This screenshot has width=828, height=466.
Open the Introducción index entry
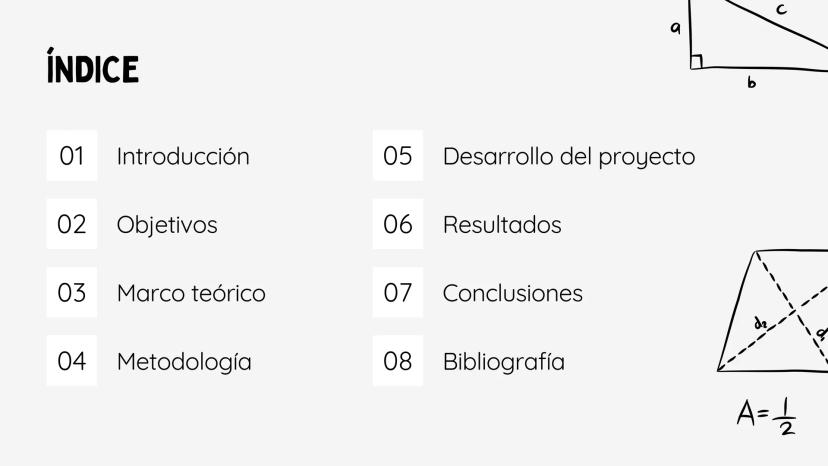183,156
